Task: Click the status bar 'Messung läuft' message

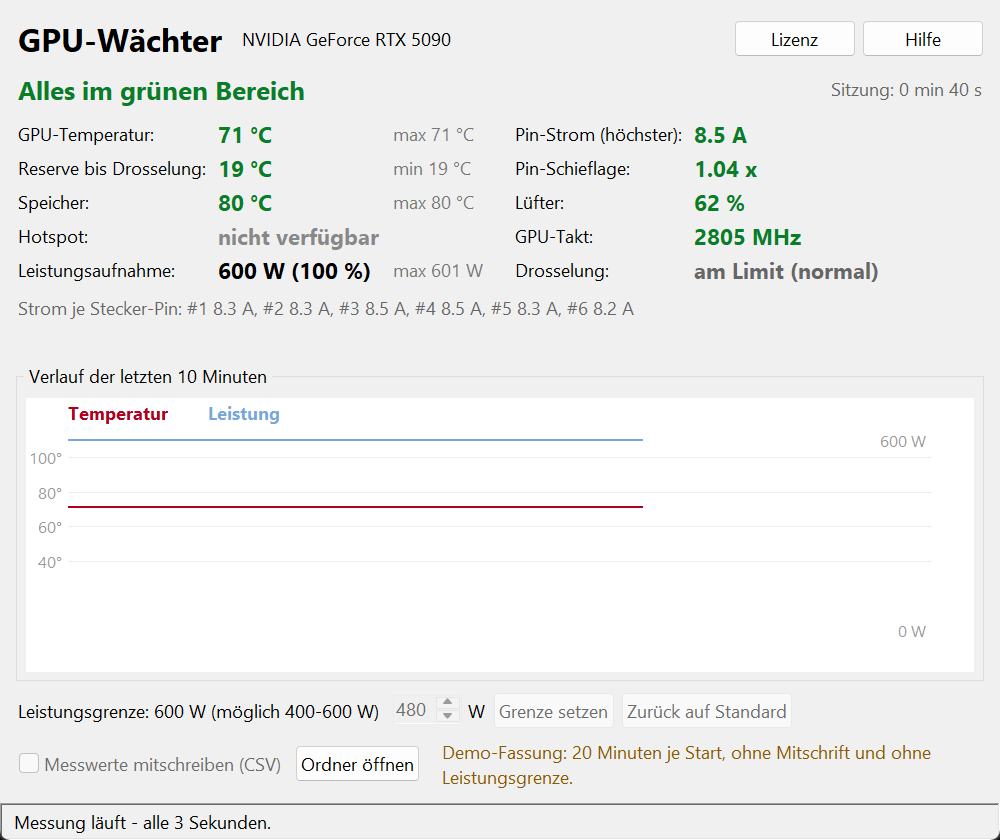Action: tap(143, 823)
